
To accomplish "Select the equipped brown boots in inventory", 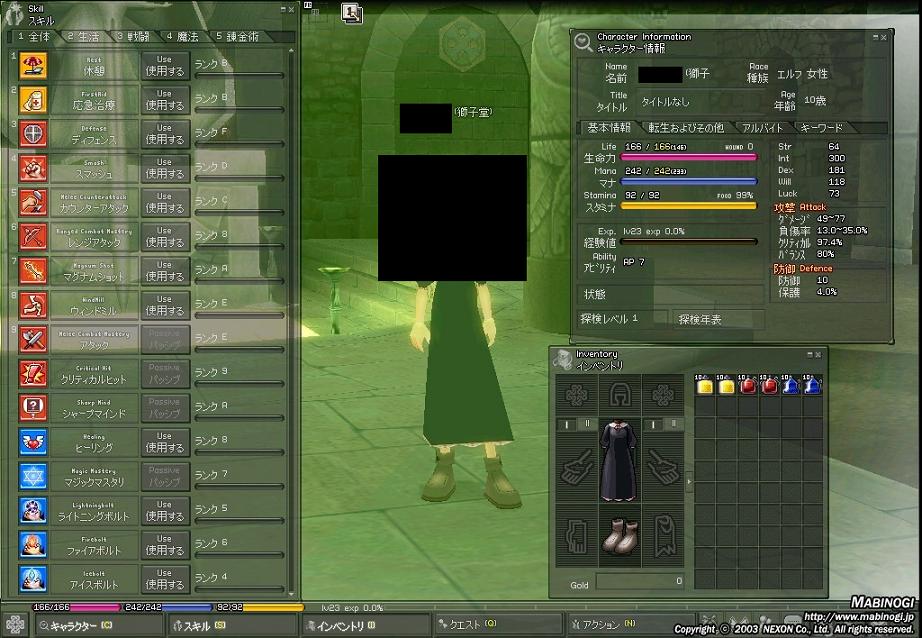I will 620,536.
